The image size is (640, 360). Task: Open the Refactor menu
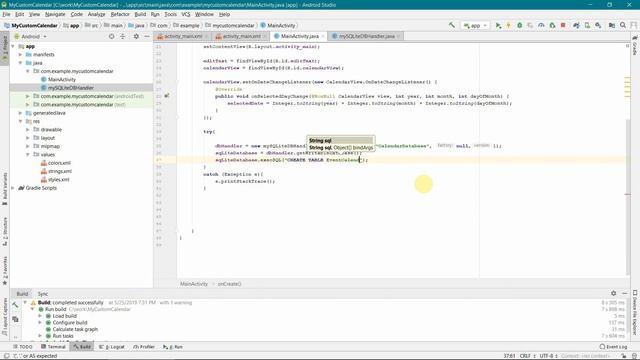120,14
